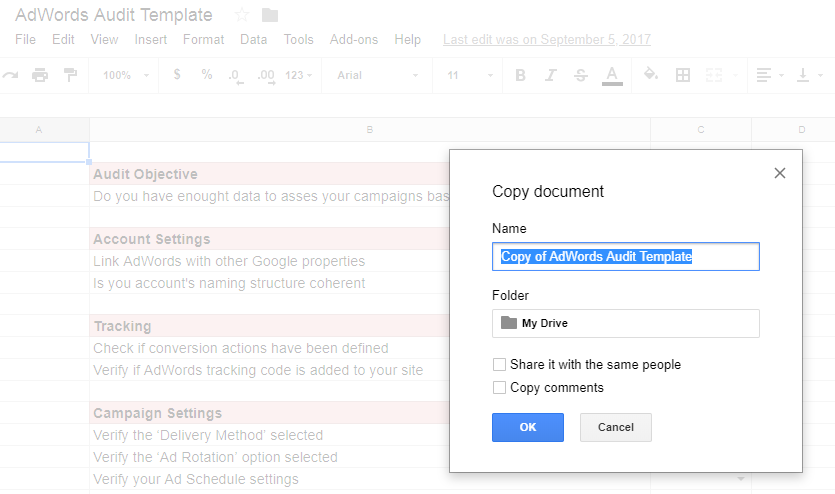Select the Audit Objective cell
This screenshot has width=835, height=494.
pos(269,174)
